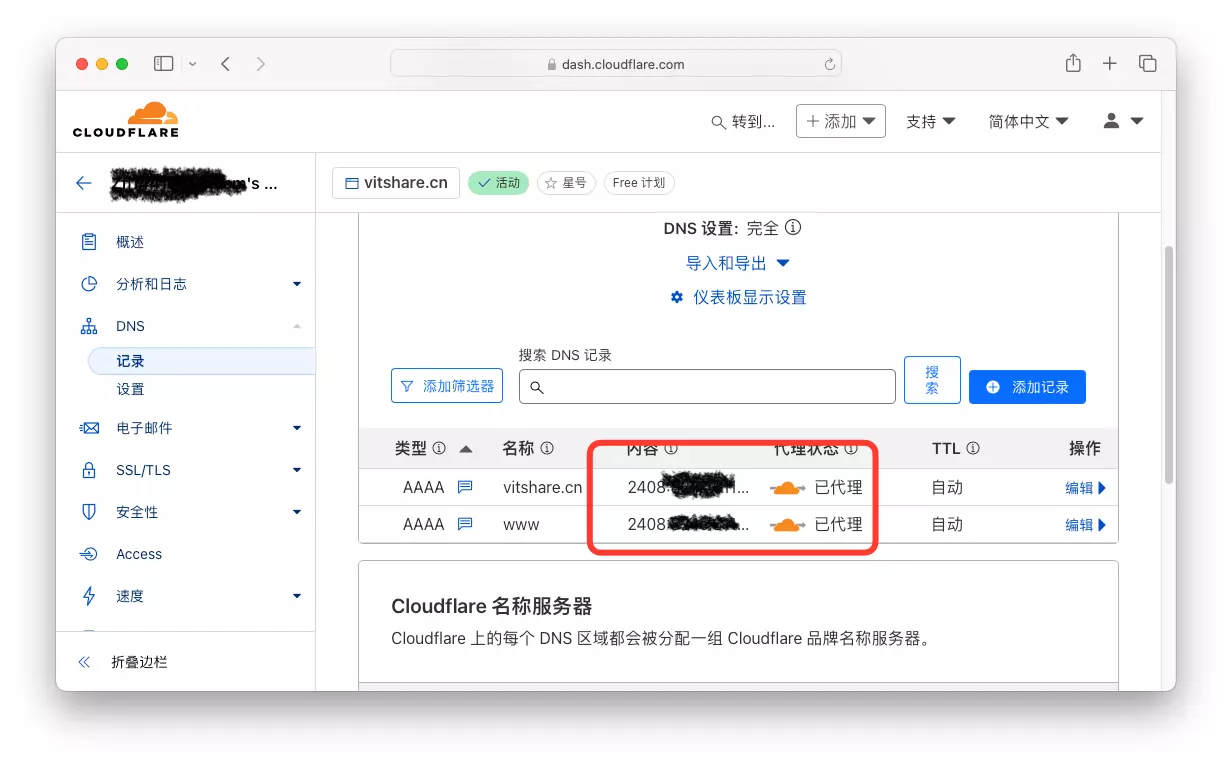Expand SSL/TLS sidebar section arrow
Image resolution: width=1232 pixels, height=765 pixels.
297,470
